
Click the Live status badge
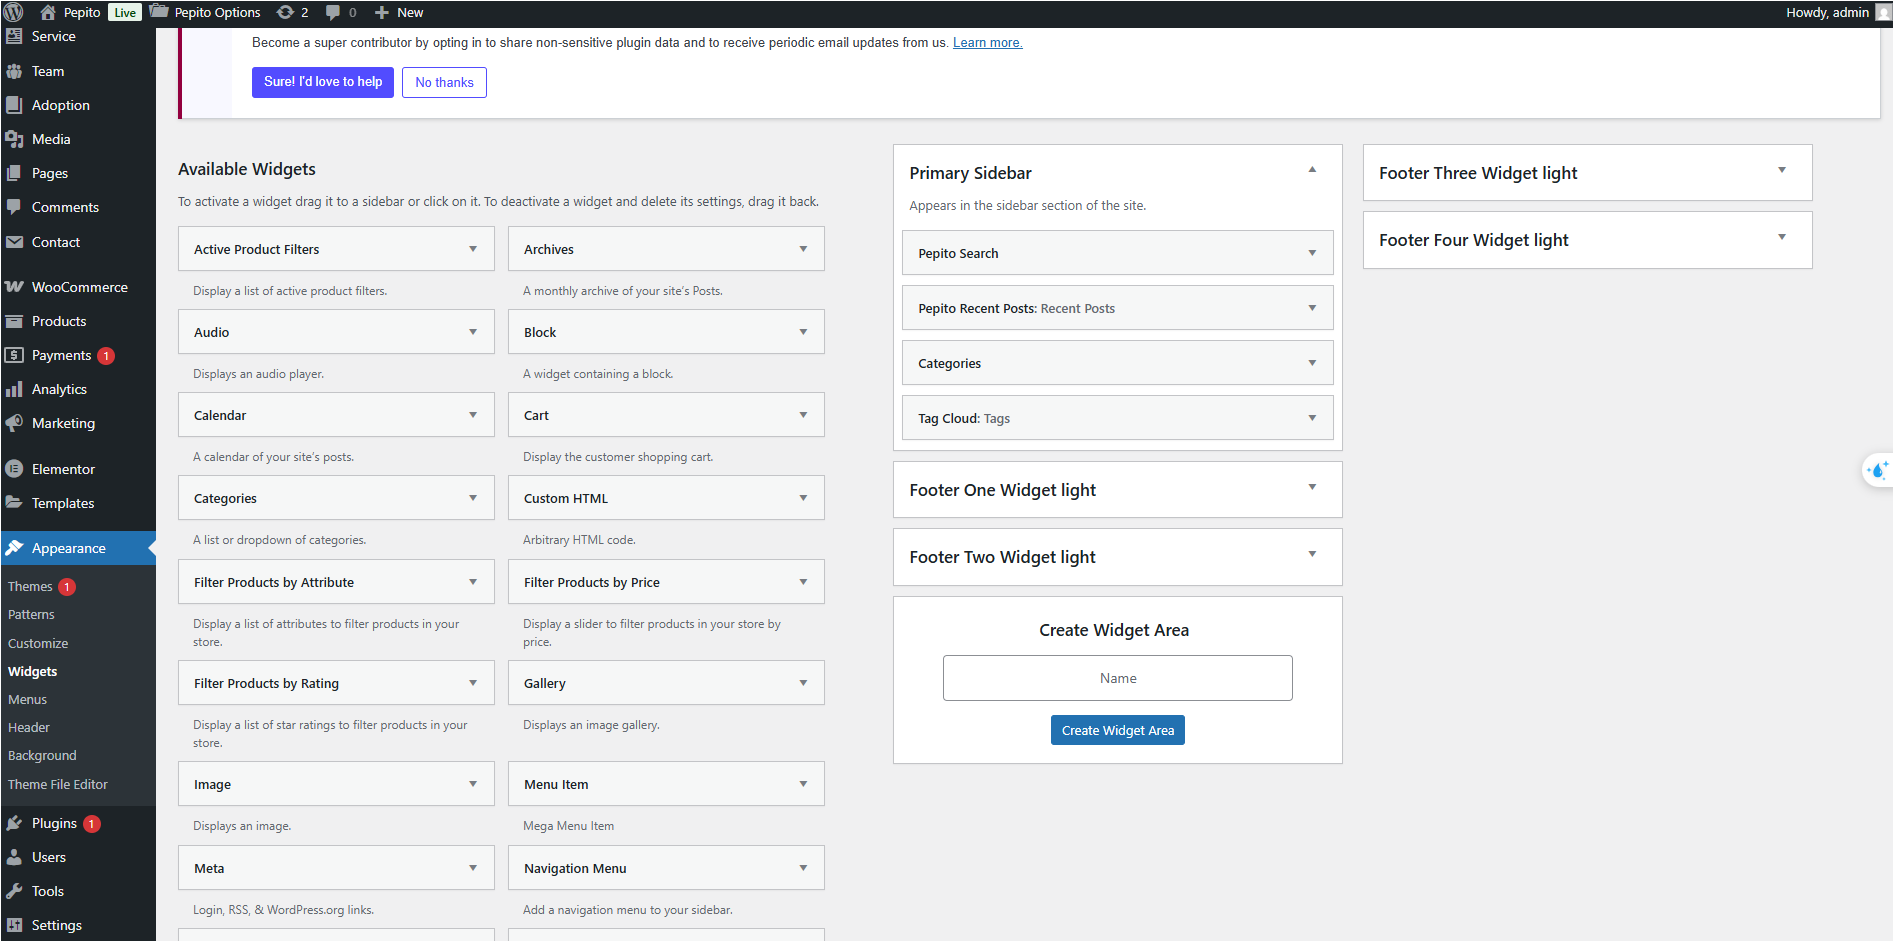[x=125, y=12]
